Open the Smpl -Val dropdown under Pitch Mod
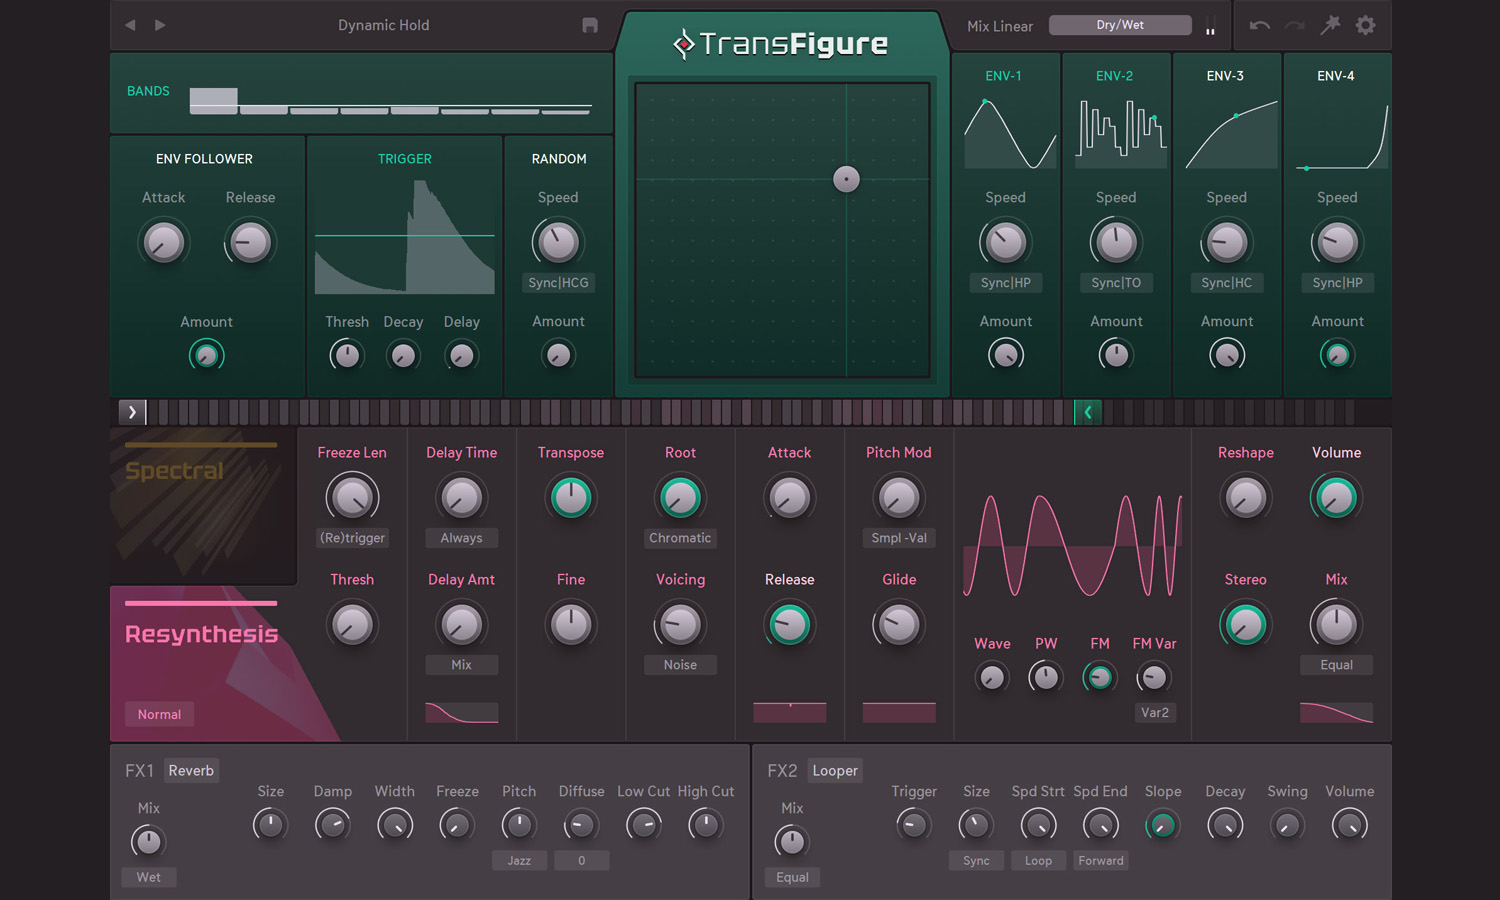 pos(899,538)
